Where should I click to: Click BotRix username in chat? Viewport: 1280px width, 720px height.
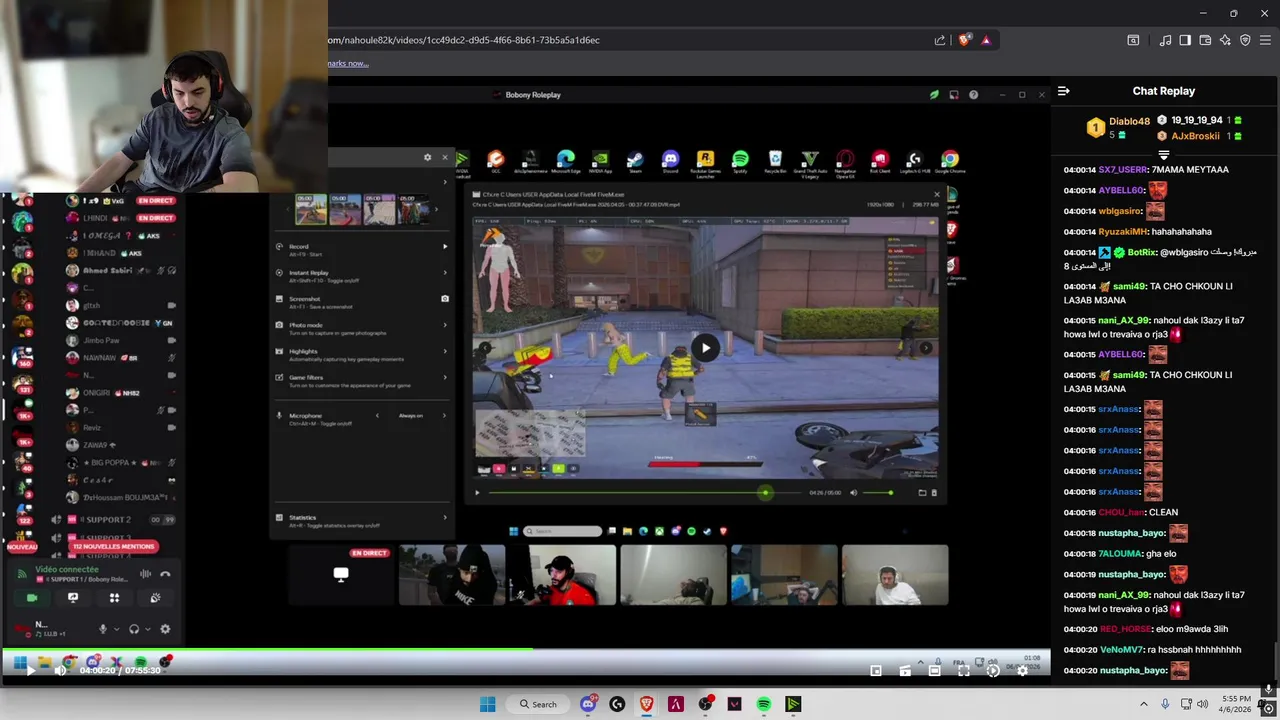click(1141, 253)
